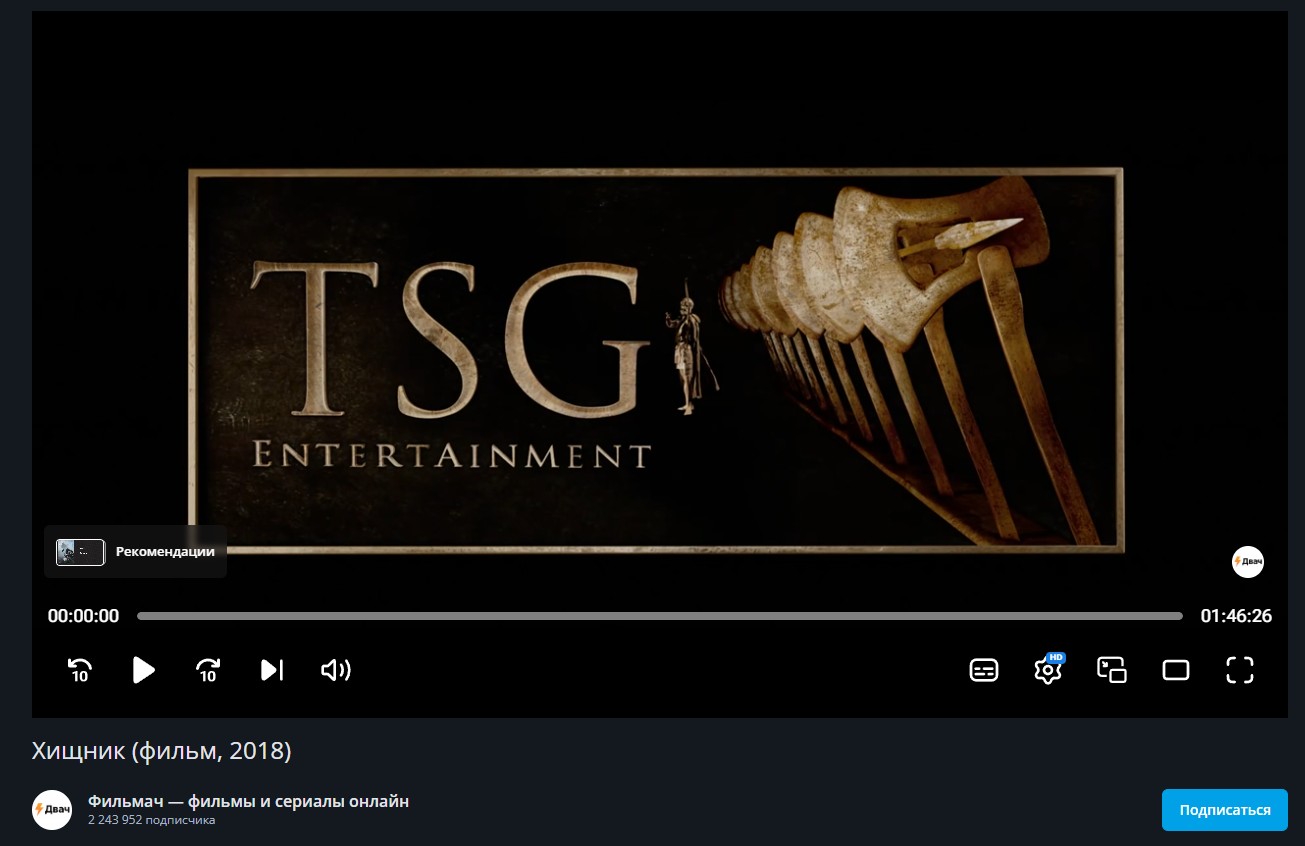
Task: Click the 2 243 952 подписчика count
Action: coord(151,821)
